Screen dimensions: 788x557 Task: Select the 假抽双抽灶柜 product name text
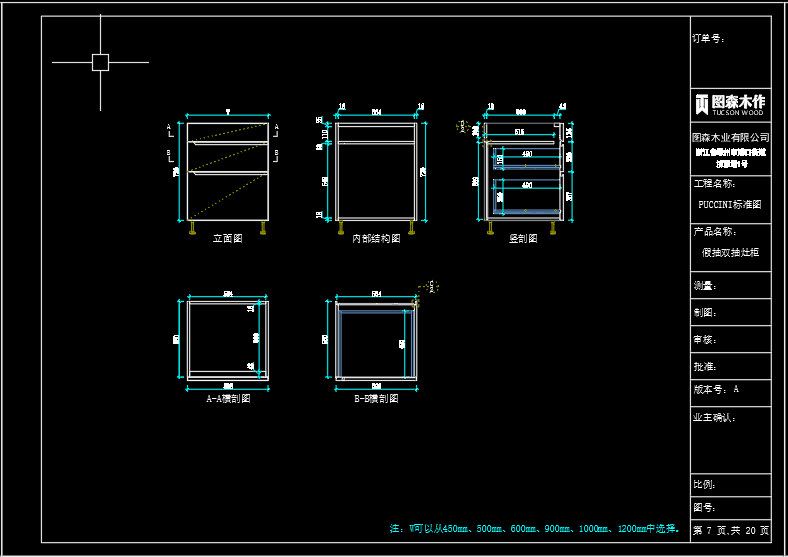pyautogui.click(x=730, y=252)
